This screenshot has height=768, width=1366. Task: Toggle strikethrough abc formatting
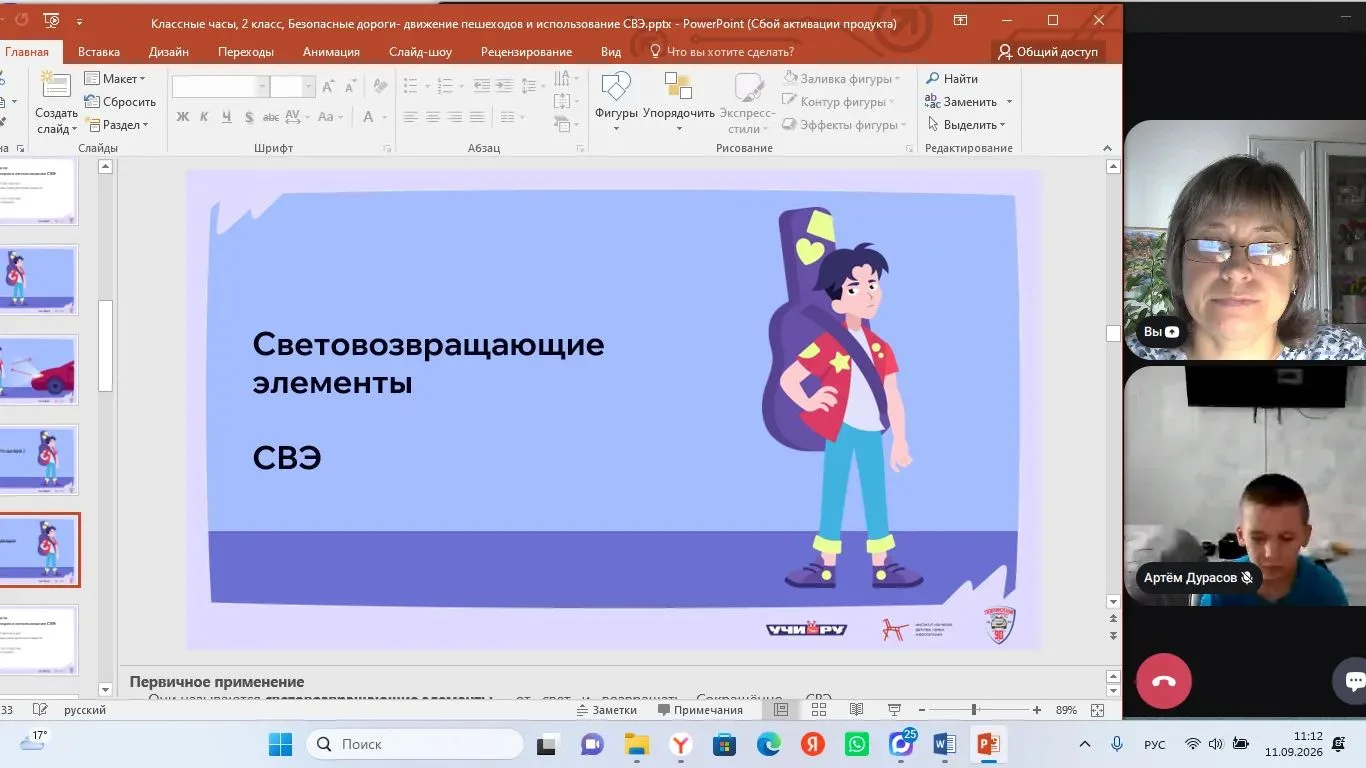click(x=271, y=117)
